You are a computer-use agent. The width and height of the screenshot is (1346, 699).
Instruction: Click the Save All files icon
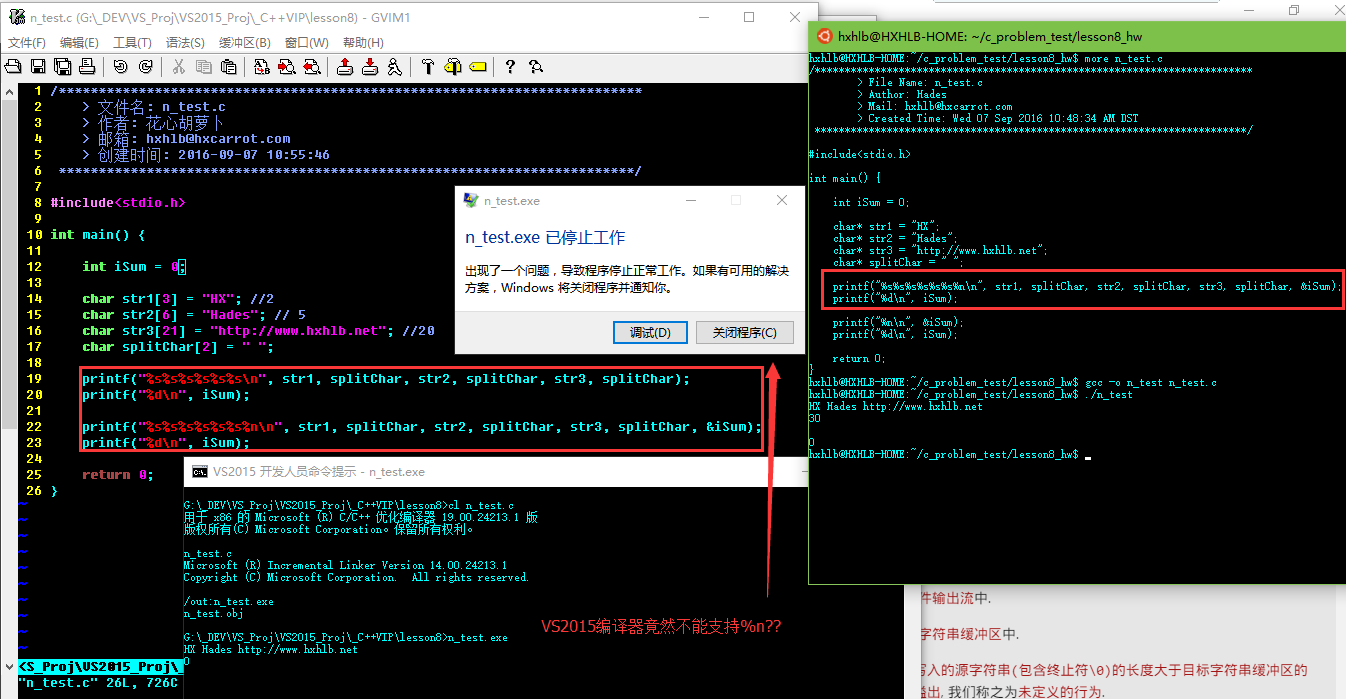62,67
